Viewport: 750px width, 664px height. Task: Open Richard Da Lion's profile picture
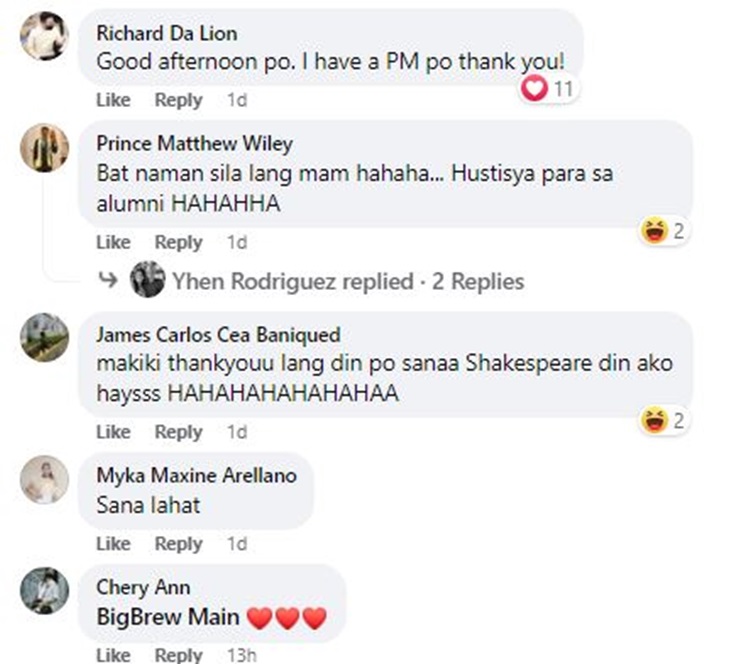pos(45,37)
